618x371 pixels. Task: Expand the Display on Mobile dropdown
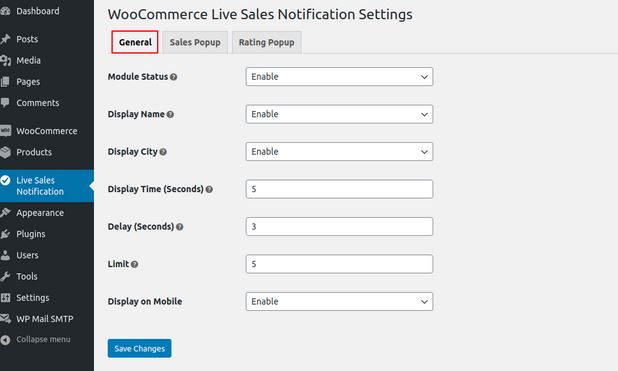click(x=339, y=301)
